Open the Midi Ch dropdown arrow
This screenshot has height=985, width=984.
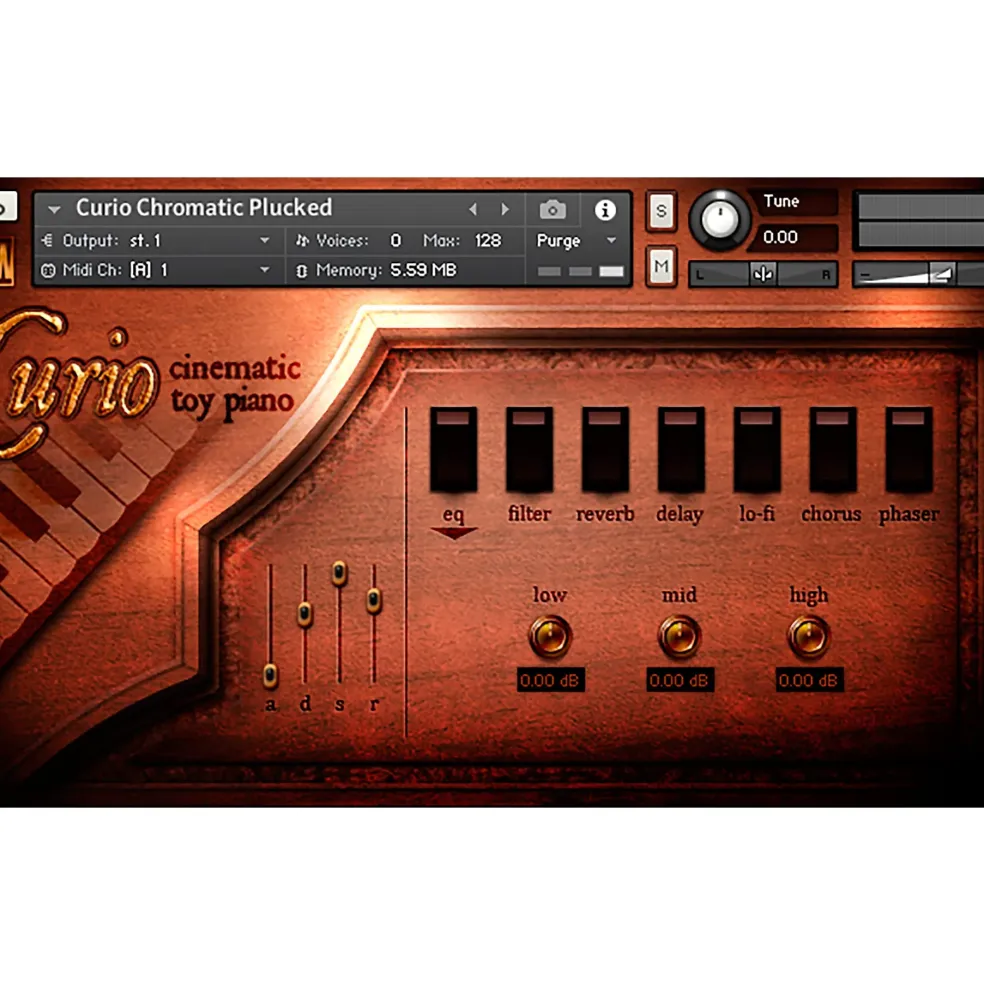tap(265, 269)
